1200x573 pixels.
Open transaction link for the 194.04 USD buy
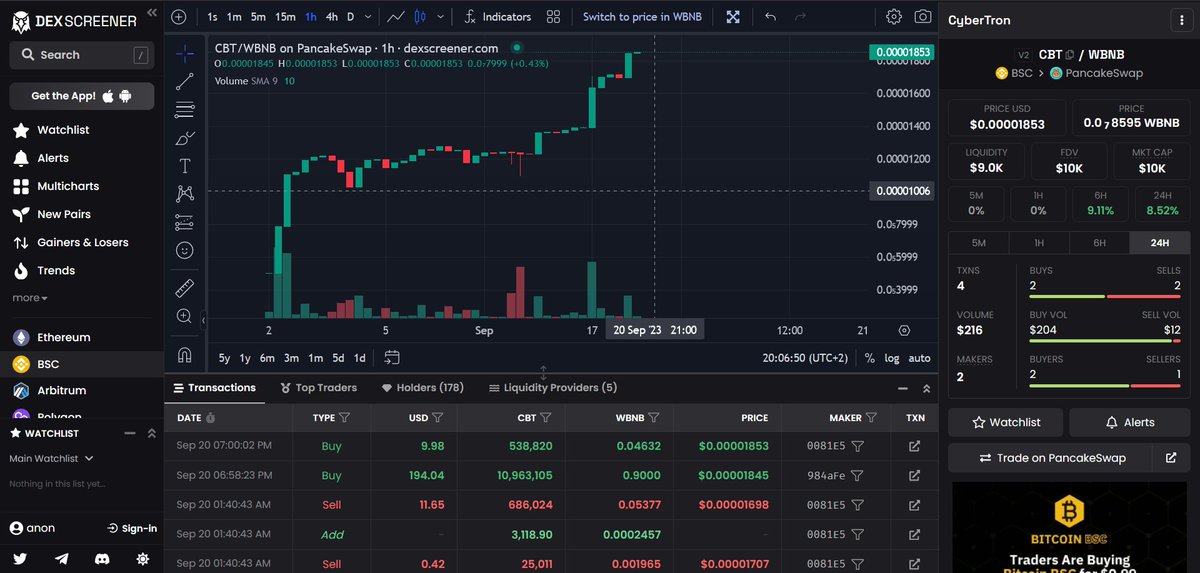914,476
